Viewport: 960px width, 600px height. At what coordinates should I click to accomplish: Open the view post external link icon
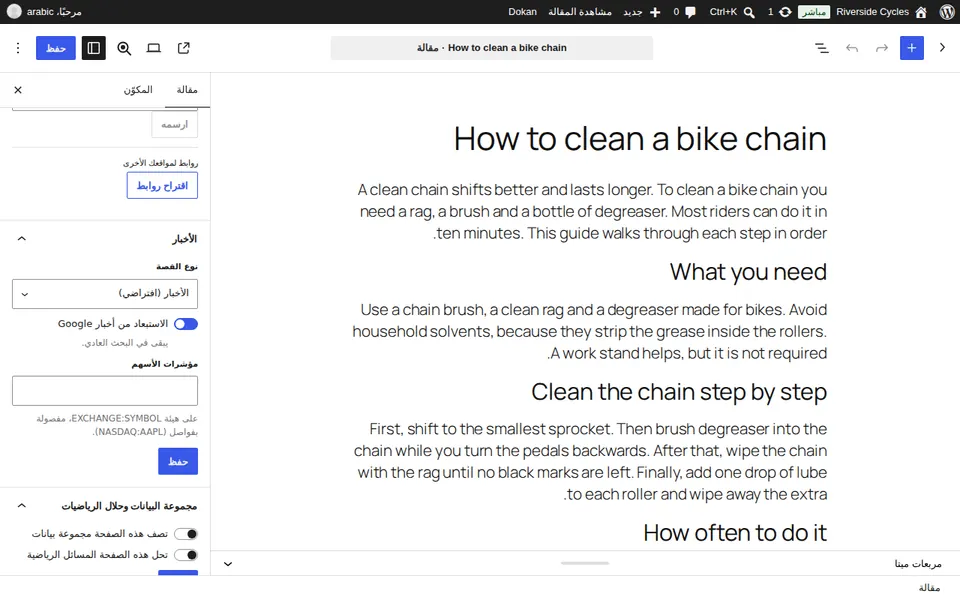click(184, 48)
